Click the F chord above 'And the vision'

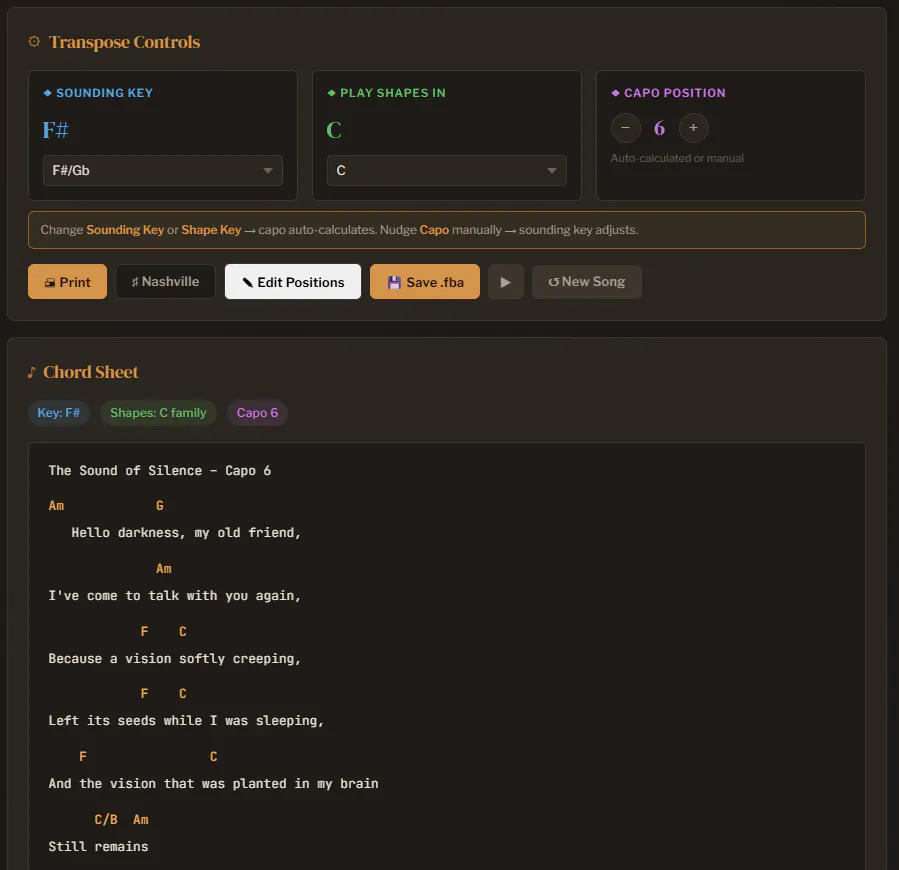point(83,757)
